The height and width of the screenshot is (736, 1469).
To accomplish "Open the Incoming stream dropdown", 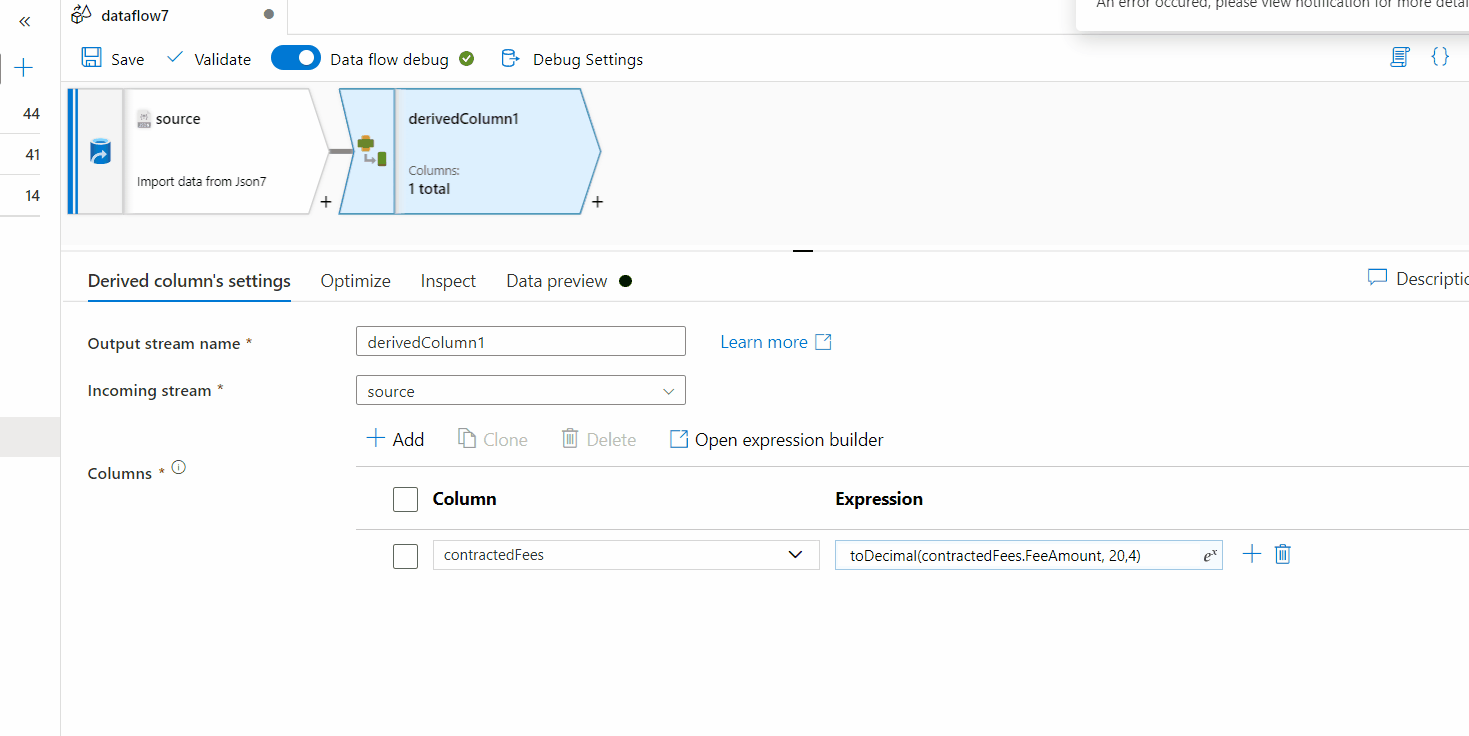I will pos(521,390).
